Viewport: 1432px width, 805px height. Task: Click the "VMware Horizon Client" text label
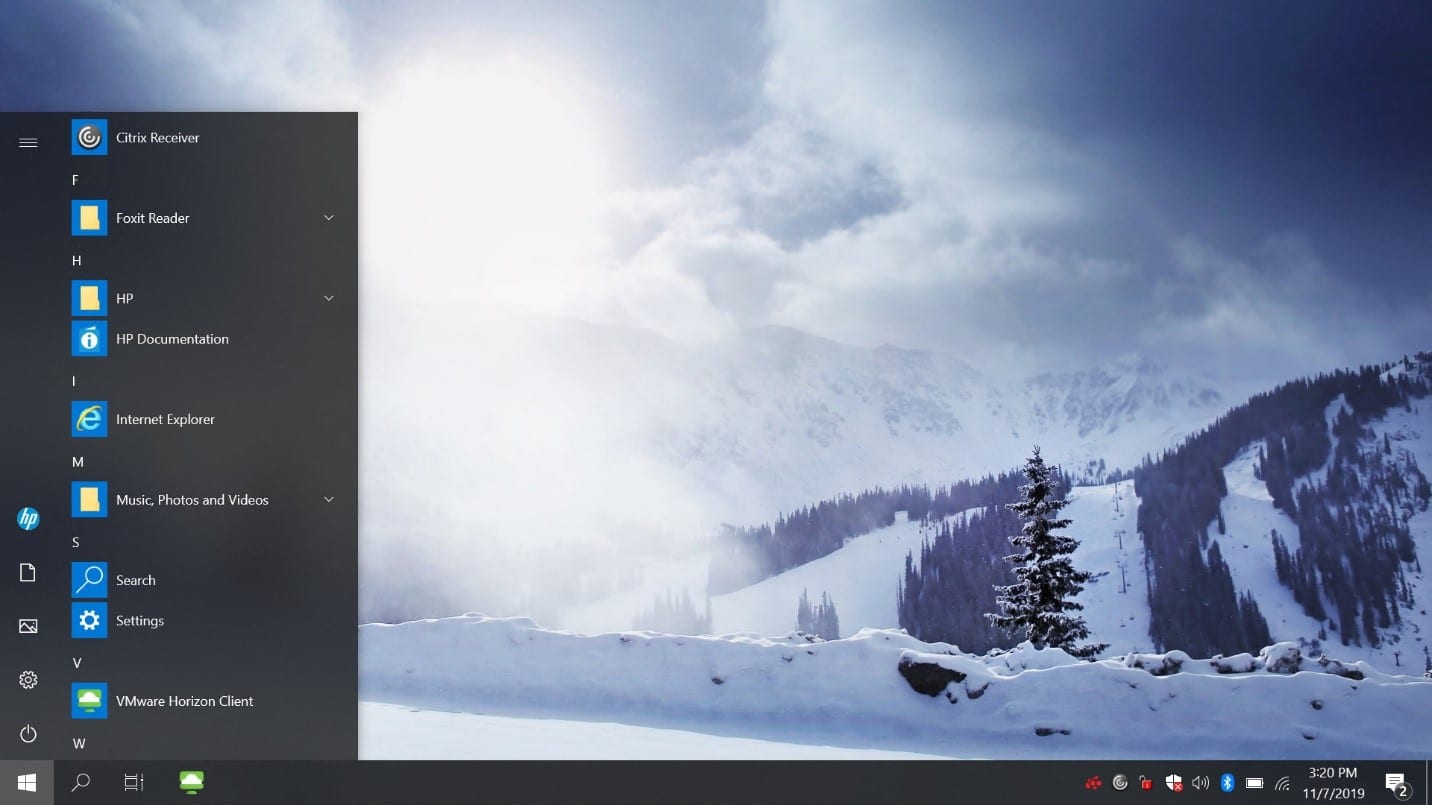pyautogui.click(x=184, y=701)
